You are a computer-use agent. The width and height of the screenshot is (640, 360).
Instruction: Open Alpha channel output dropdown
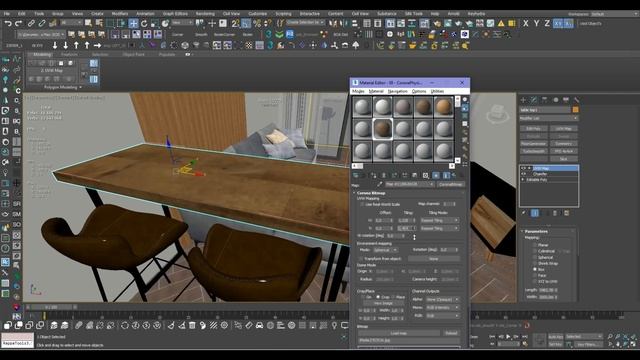coord(442,300)
